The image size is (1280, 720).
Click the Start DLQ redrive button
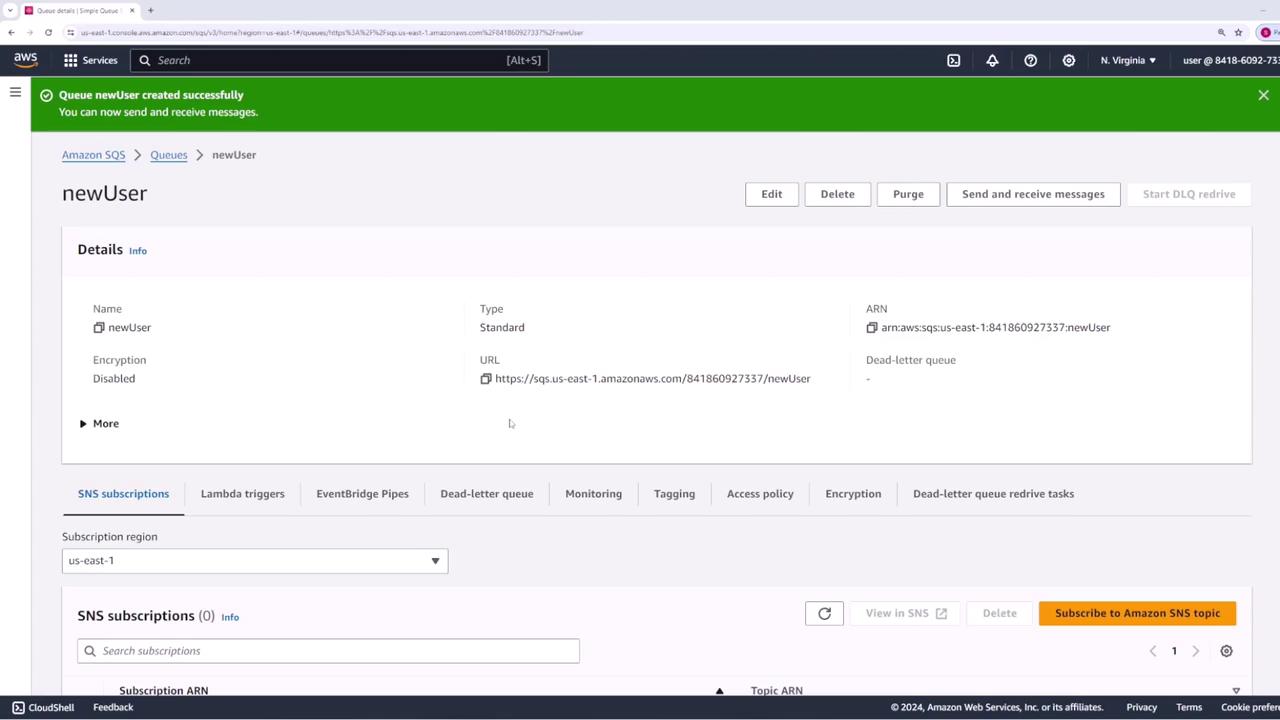point(1189,194)
